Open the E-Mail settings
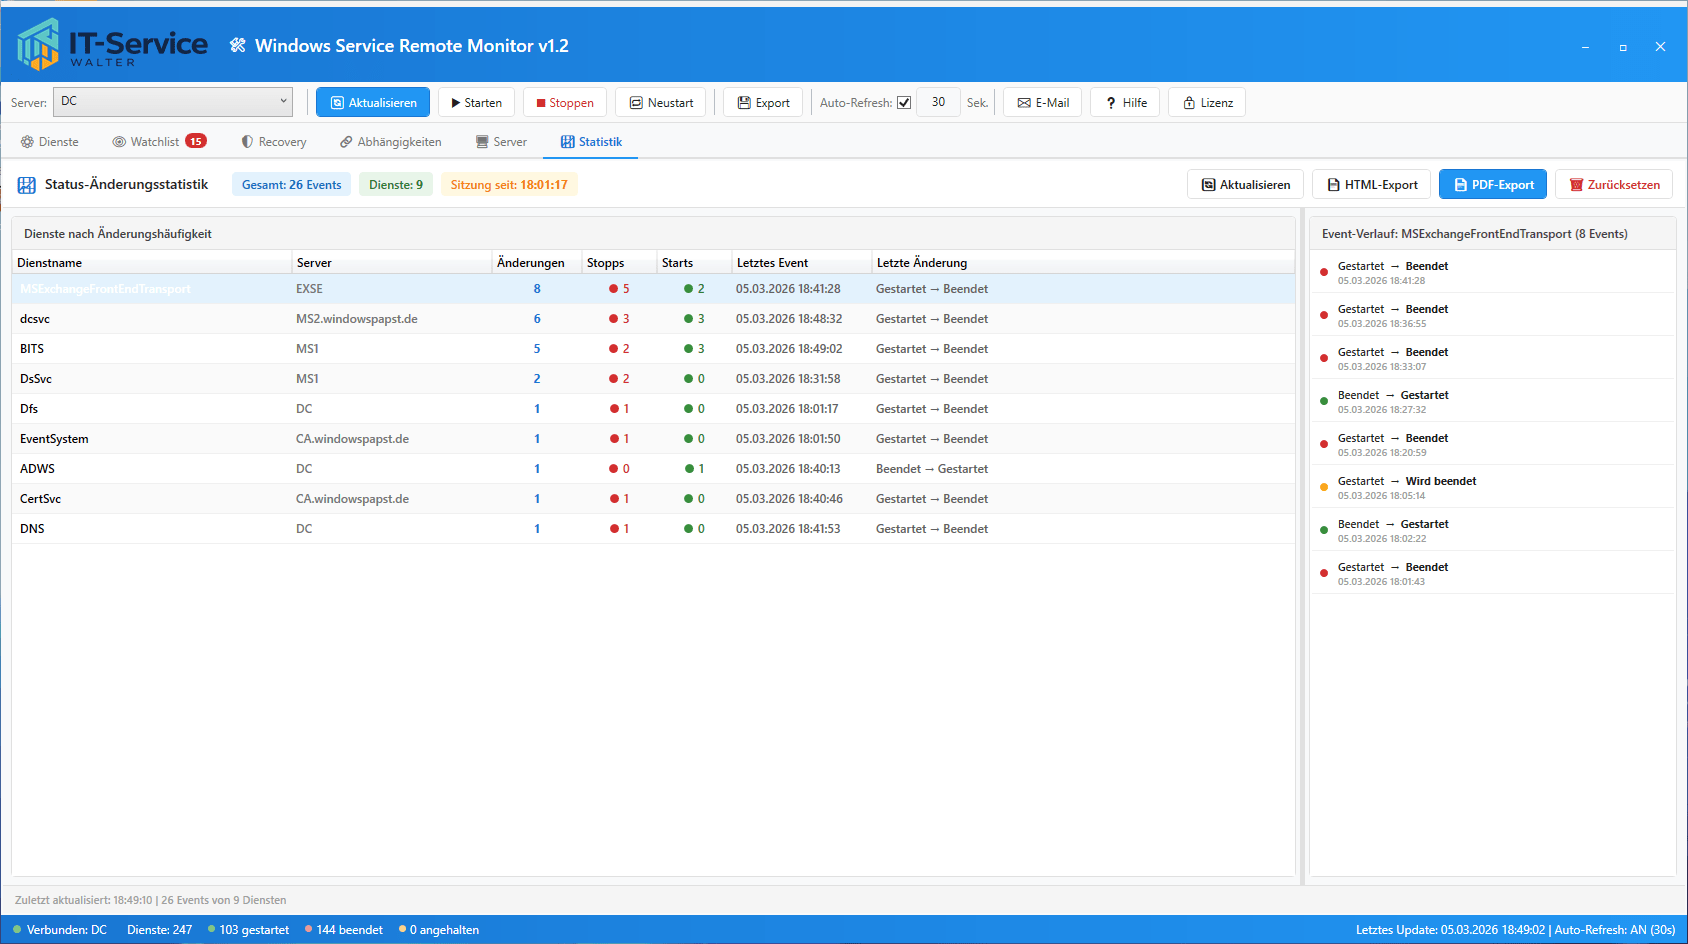1688x944 pixels. (1042, 103)
